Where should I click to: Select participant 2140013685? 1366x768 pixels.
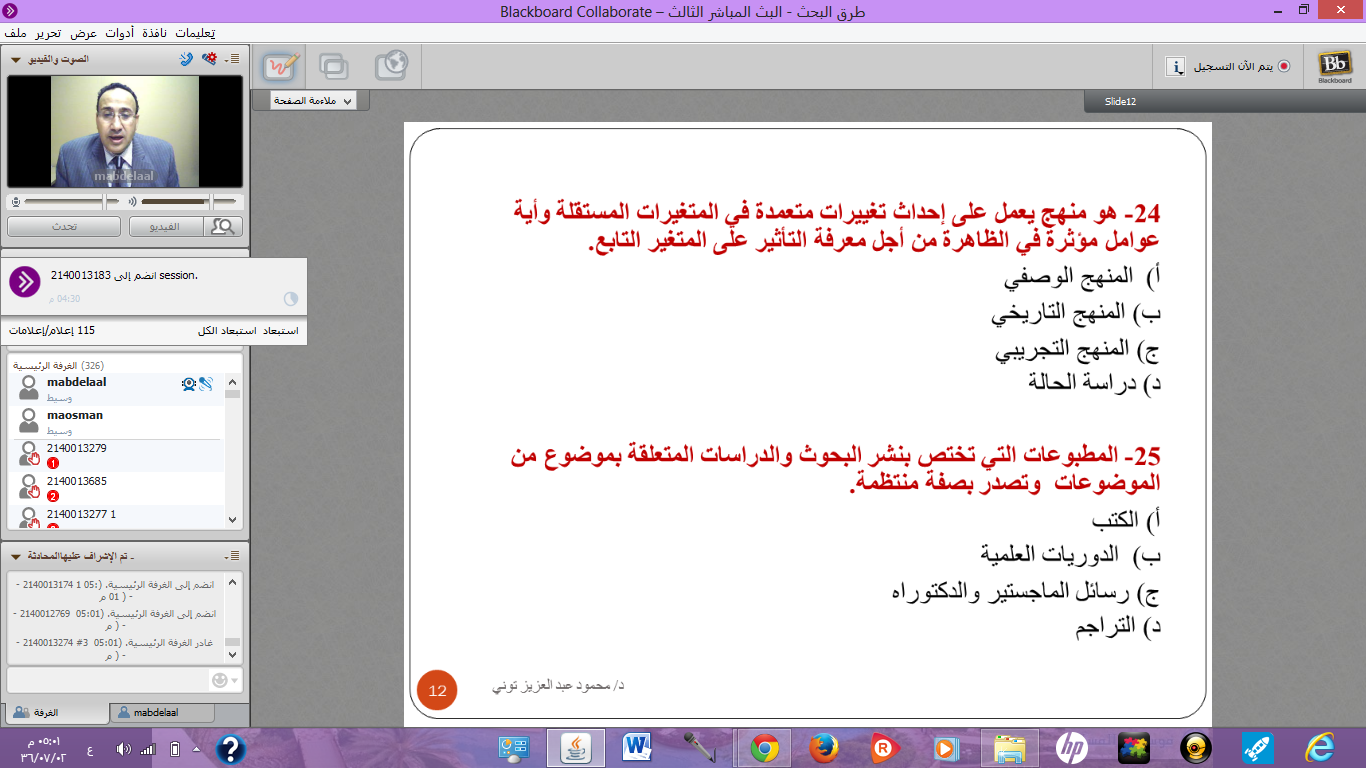pos(116,488)
